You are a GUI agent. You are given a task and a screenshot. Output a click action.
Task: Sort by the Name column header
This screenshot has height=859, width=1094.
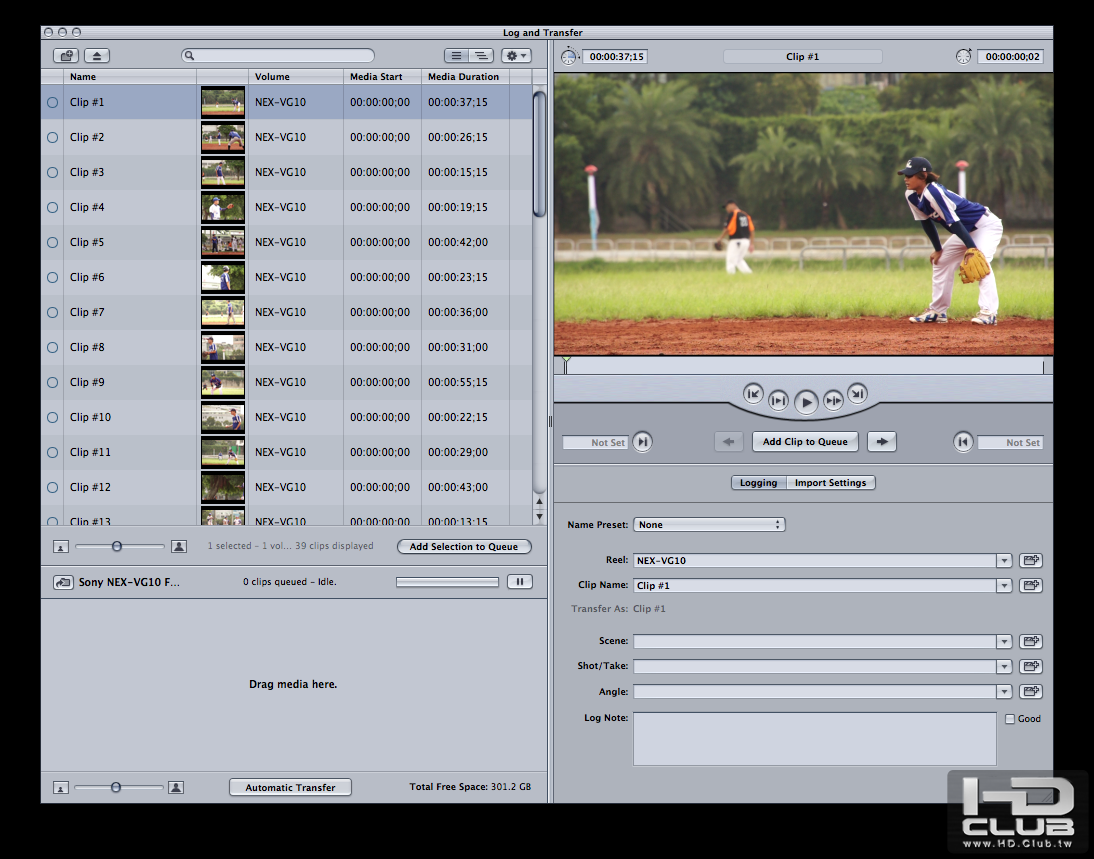pos(130,77)
